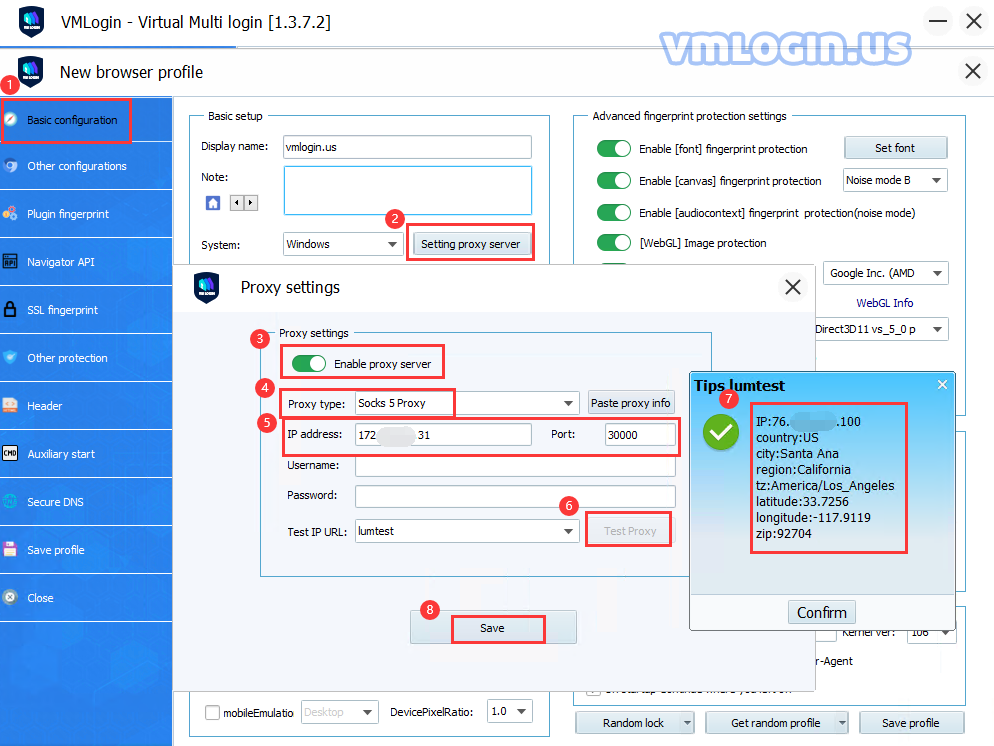
Task: Switch to Basic configuration tab
Action: coord(86,120)
